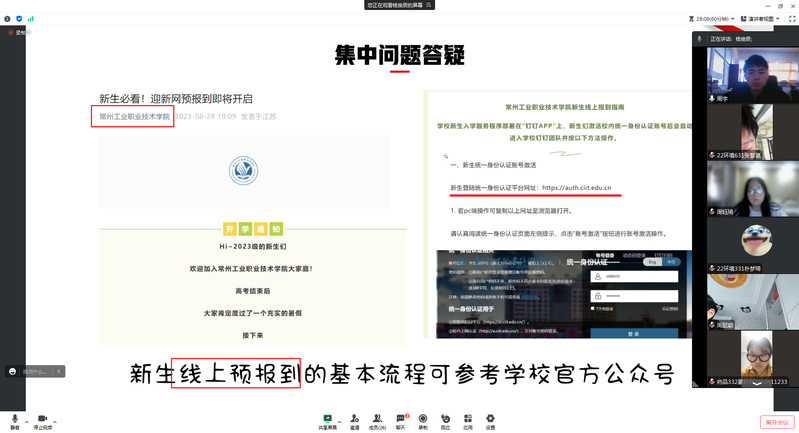Open the members list panel

coord(377,419)
